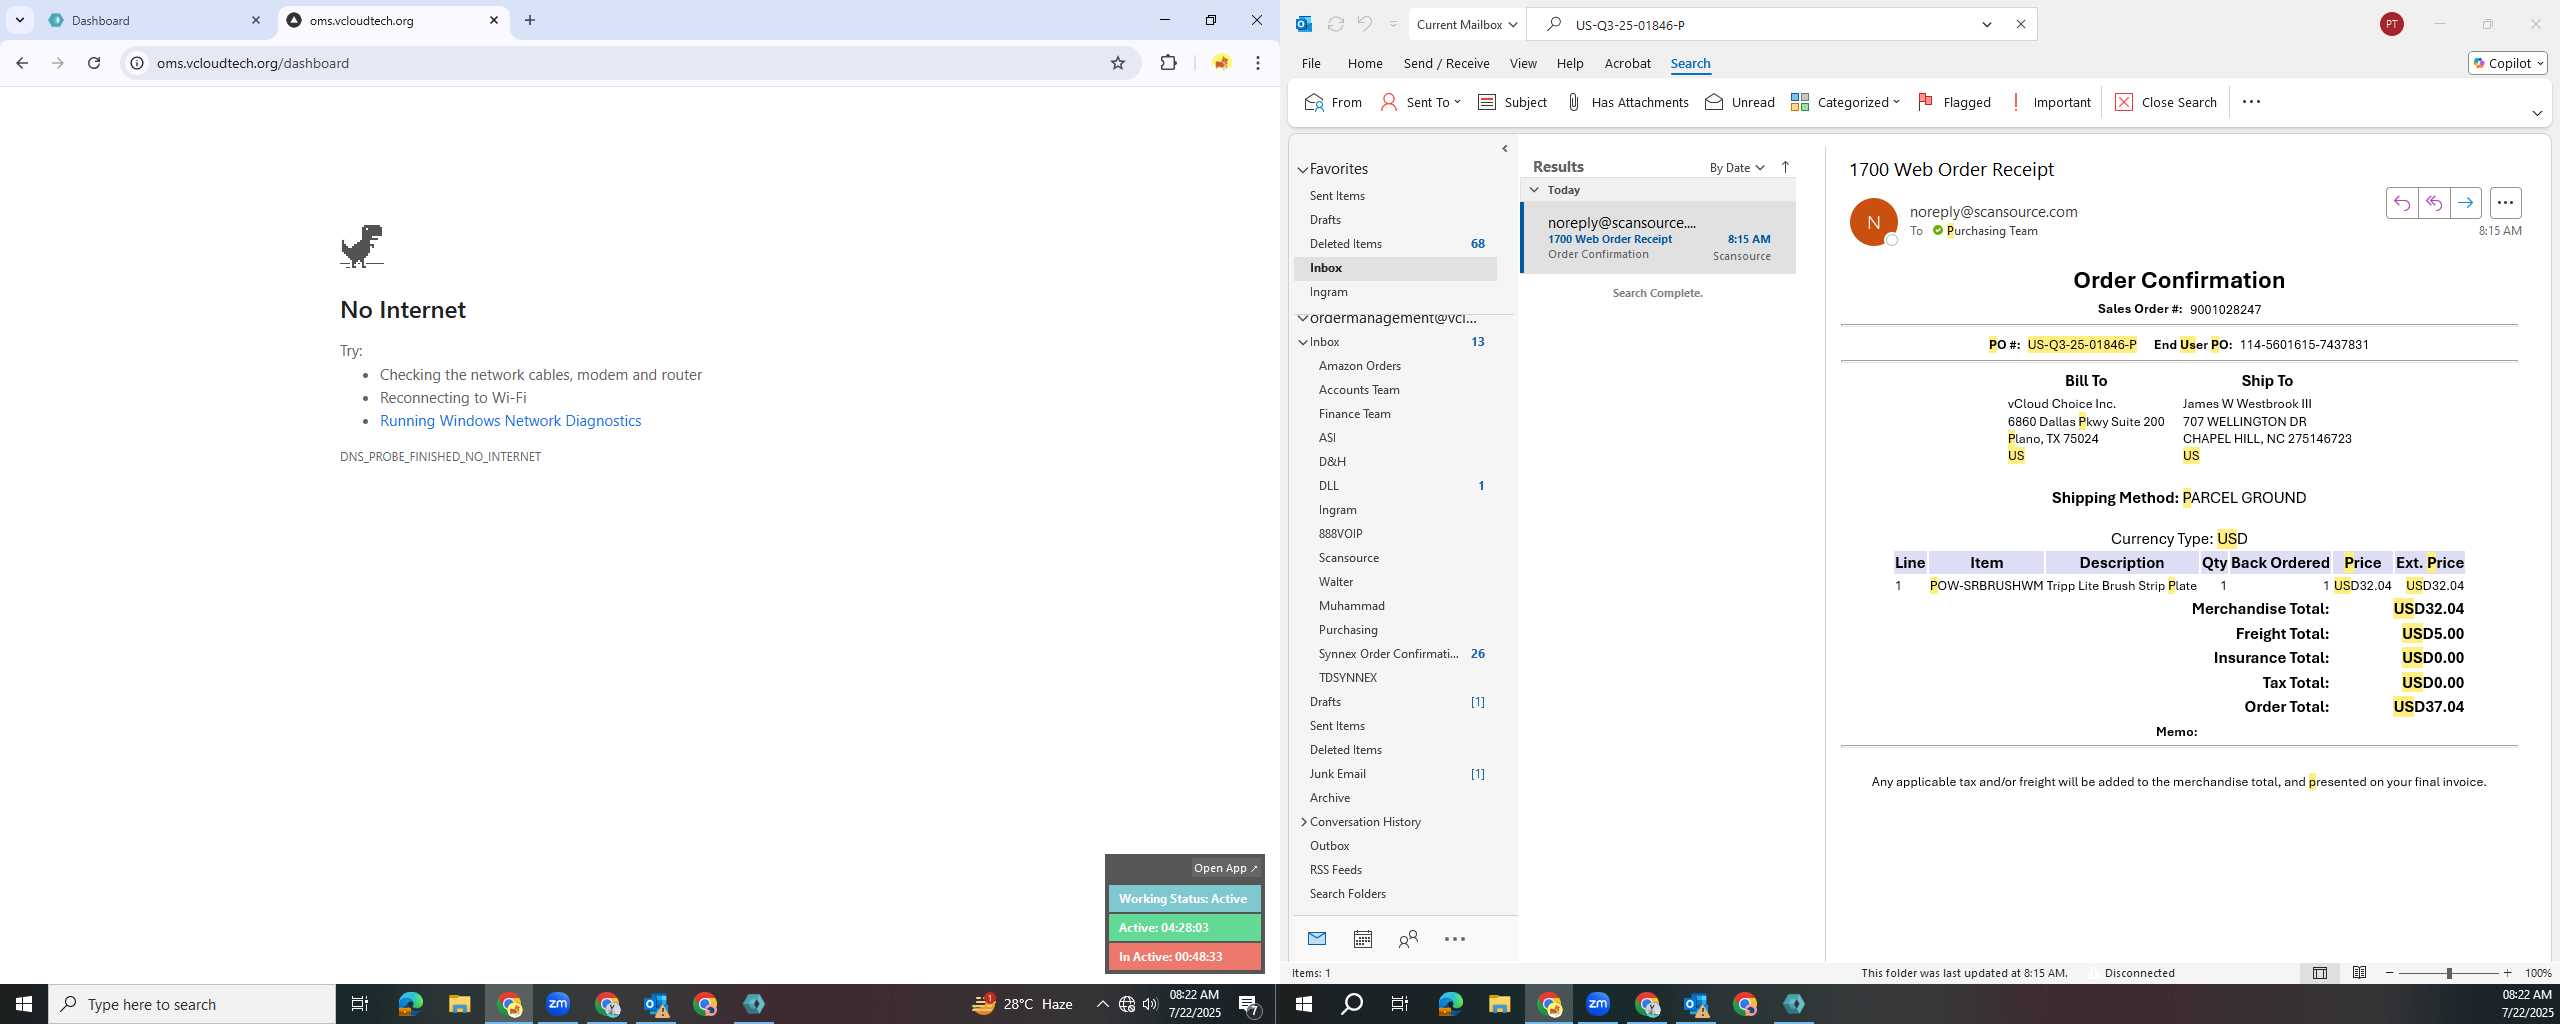
Task: Reply all to the email
Action: click(2433, 203)
